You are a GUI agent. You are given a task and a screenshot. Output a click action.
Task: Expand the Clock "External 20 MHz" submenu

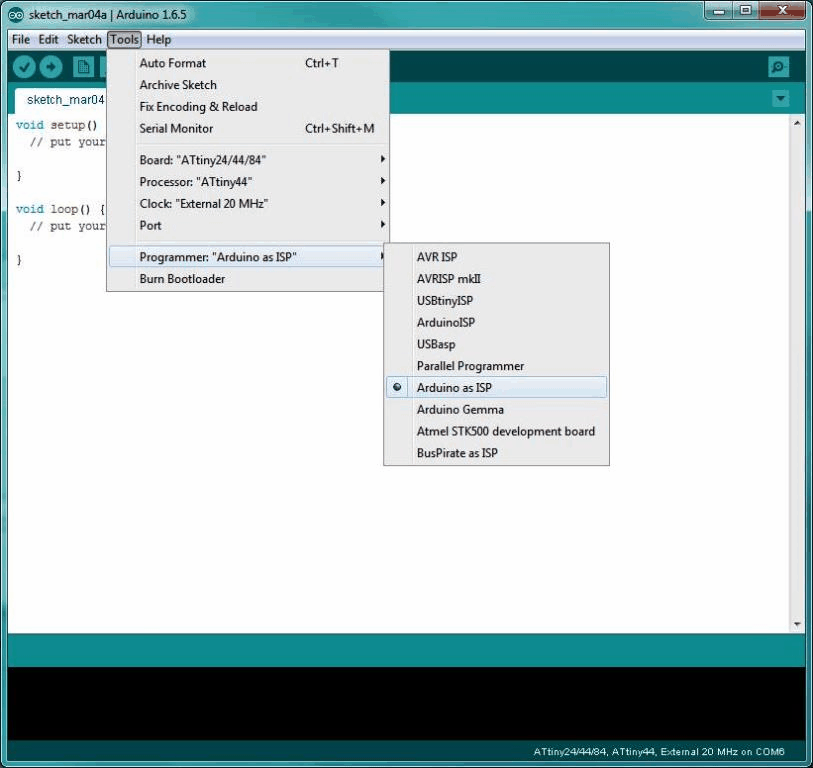tap(248, 203)
